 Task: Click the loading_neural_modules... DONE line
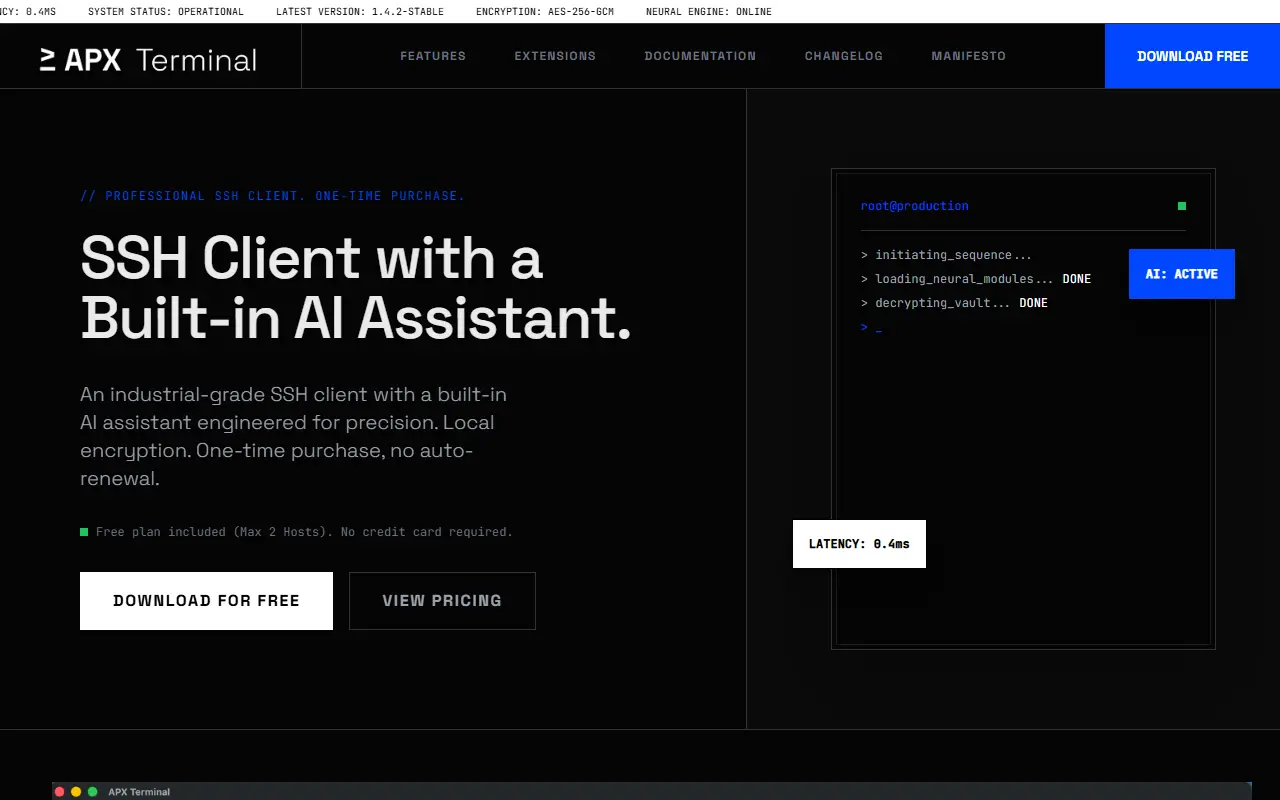pyautogui.click(x=976, y=279)
